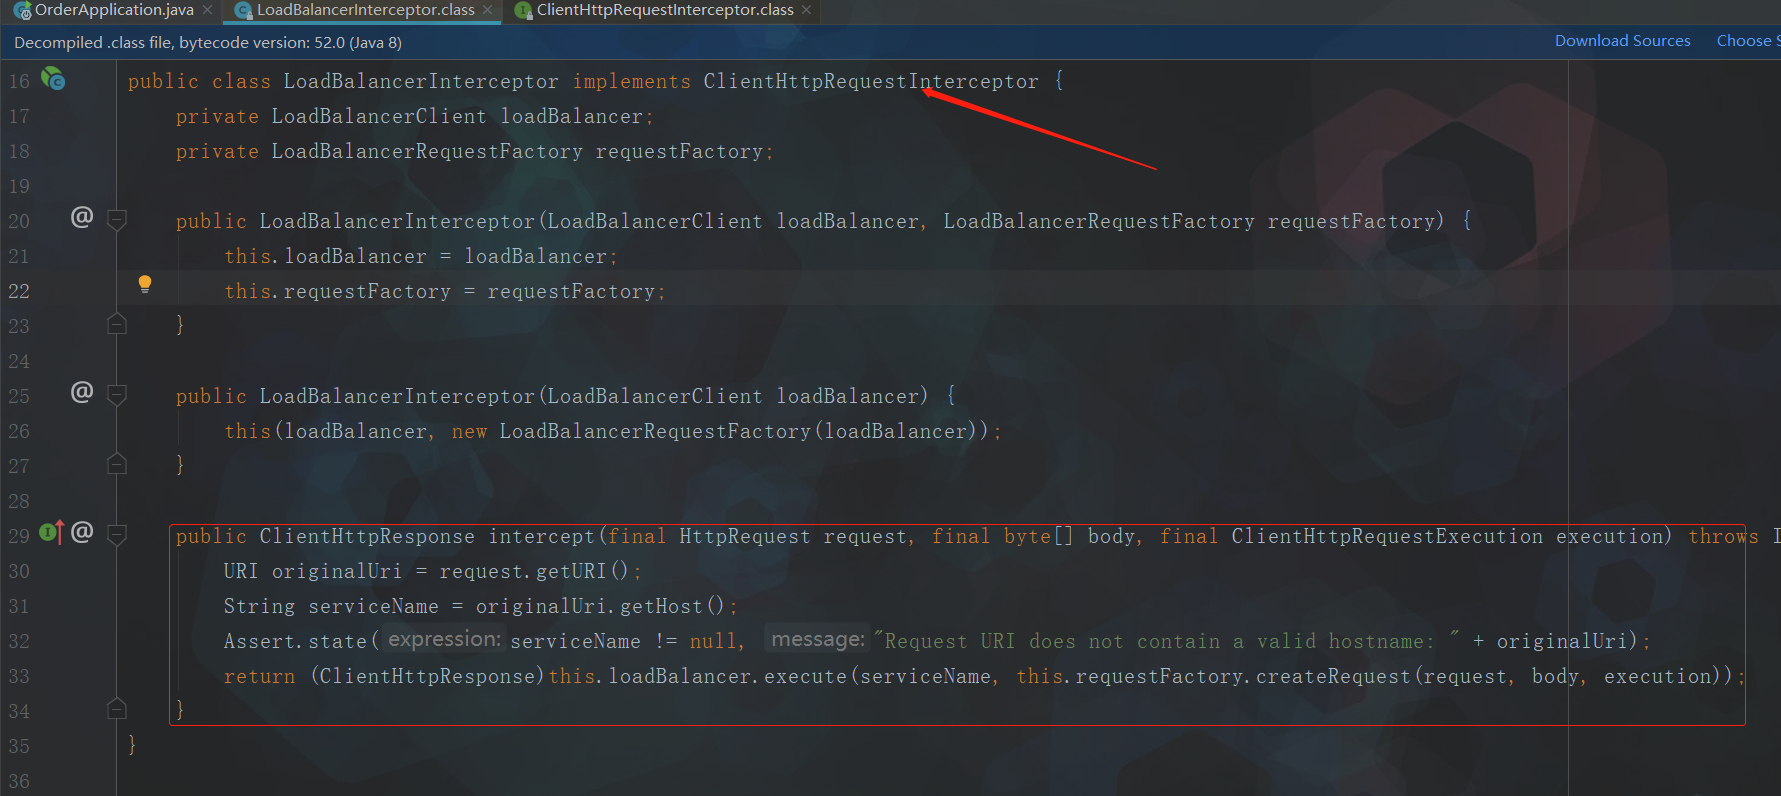
Task: Close the LoadBalancerInterceptor.class tab
Action: tap(487, 10)
